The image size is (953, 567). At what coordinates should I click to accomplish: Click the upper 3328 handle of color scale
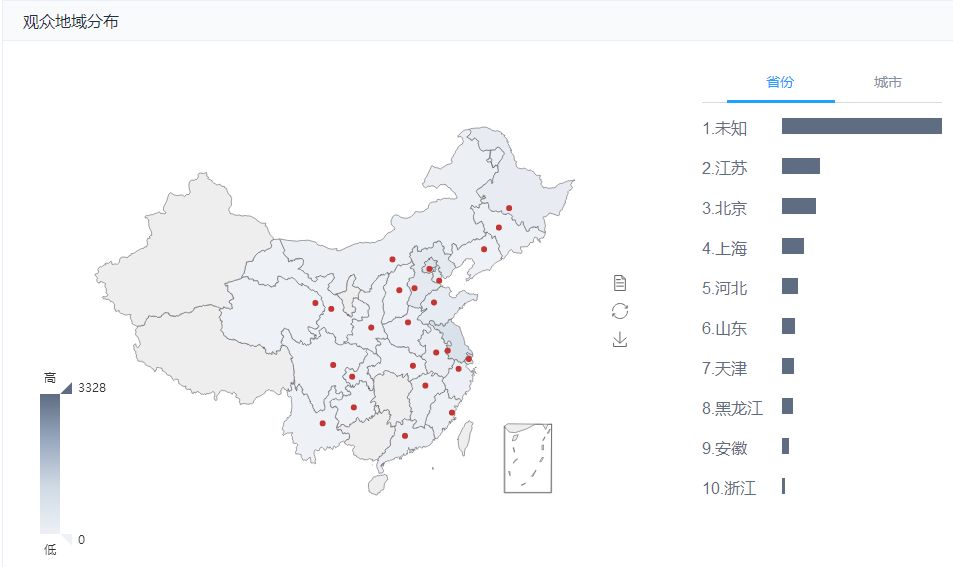[67, 388]
